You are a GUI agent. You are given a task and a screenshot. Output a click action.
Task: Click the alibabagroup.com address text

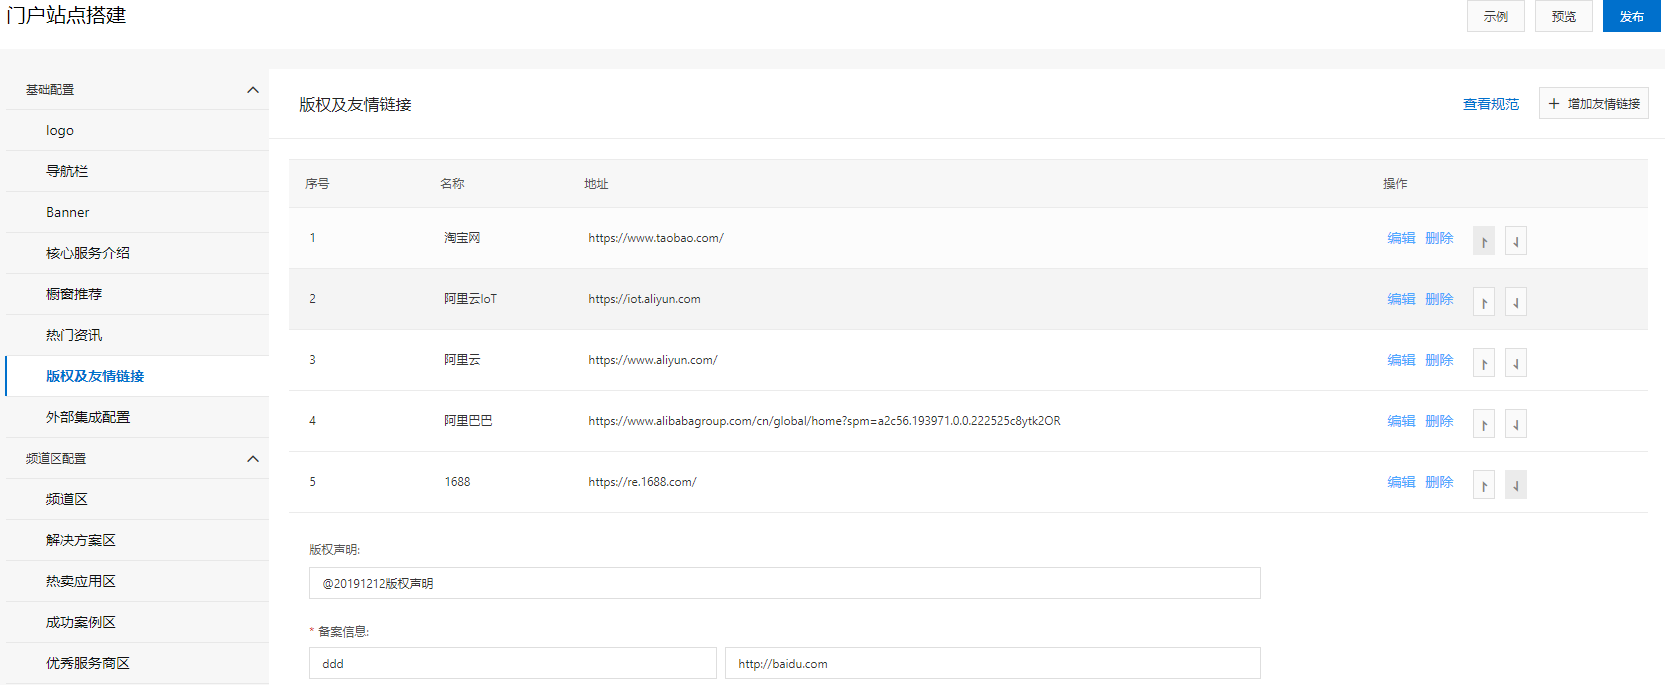[x=824, y=421]
